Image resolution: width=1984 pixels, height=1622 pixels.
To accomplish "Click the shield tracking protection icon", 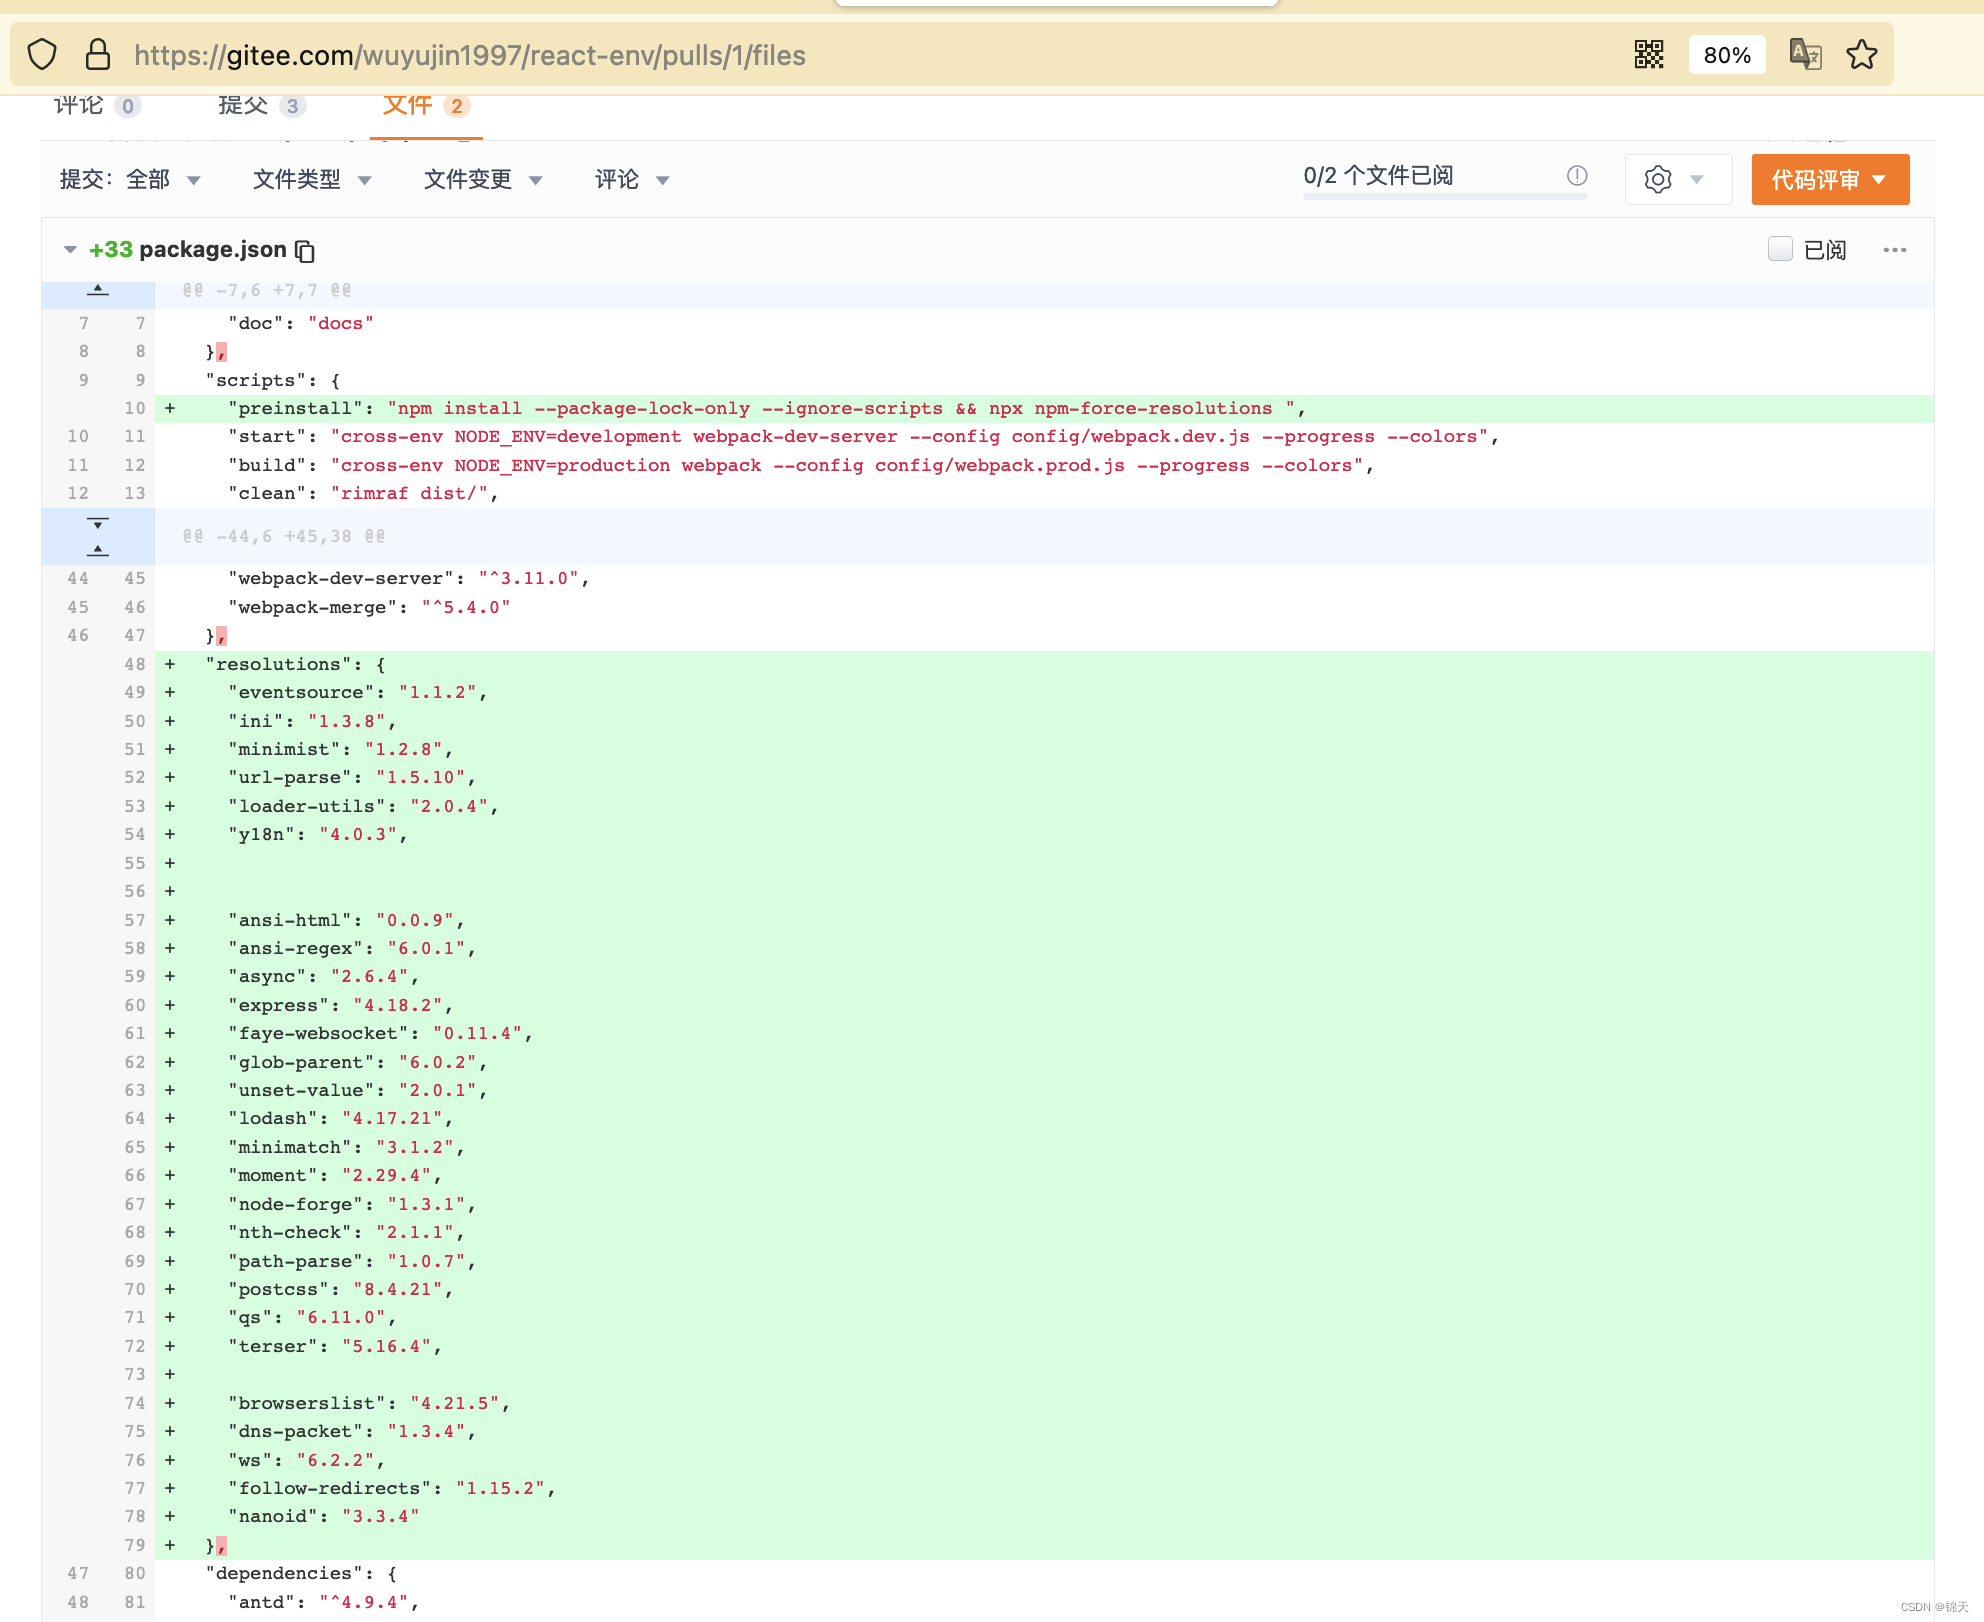I will point(42,55).
